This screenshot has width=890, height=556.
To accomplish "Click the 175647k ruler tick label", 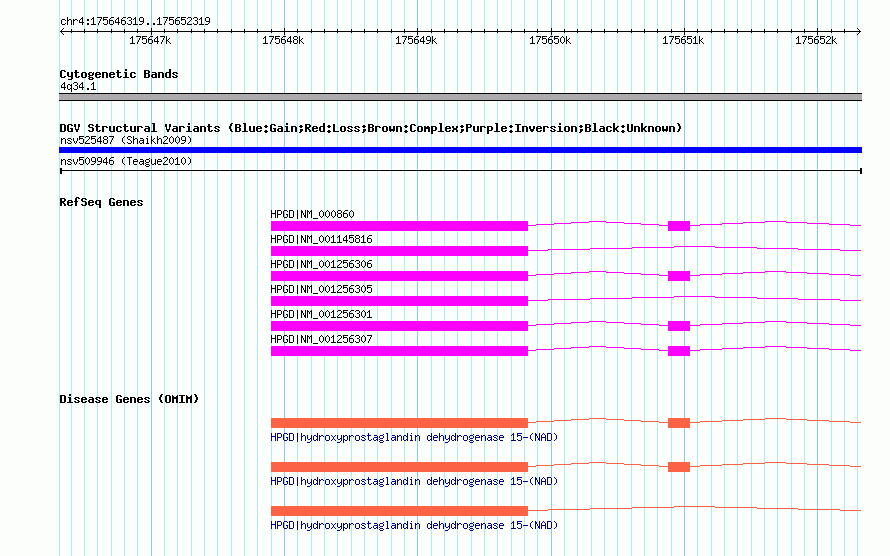I will 150,40.
